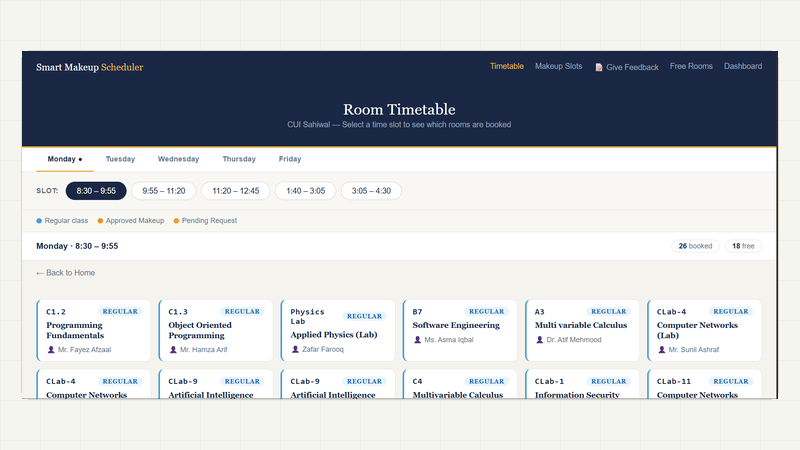
Task: Click the Pending Request legend dot
Action: 176,221
